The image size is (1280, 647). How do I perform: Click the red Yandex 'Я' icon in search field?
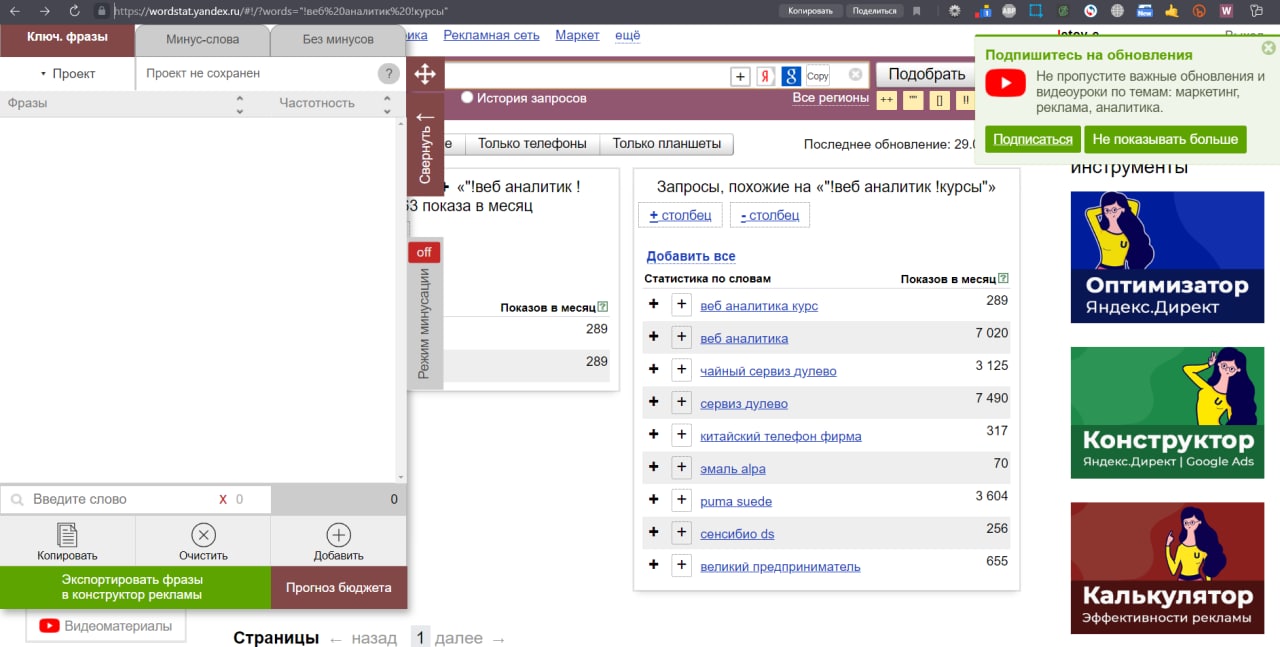coord(766,76)
